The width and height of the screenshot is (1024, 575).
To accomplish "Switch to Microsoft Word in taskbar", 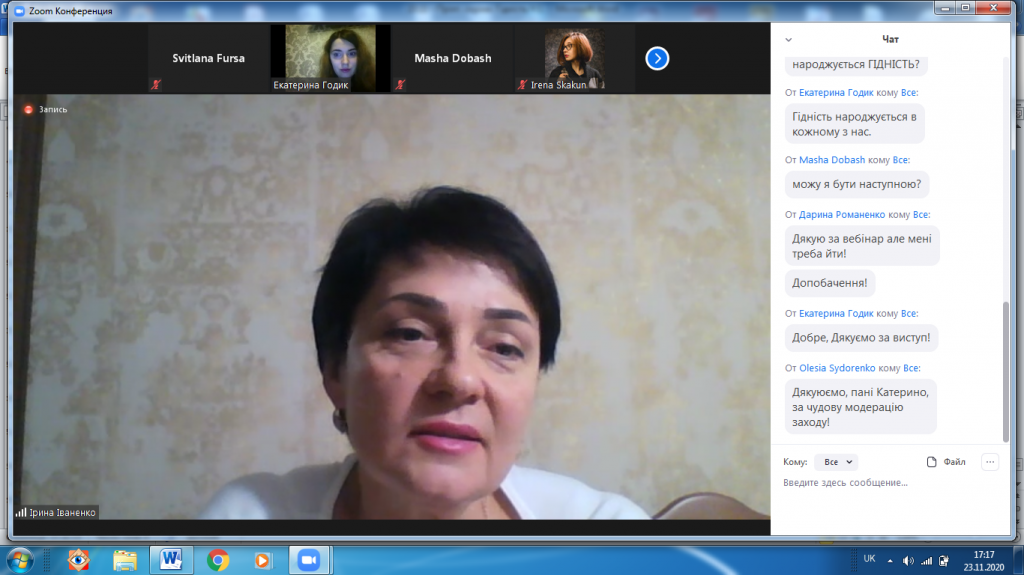I will coord(171,561).
